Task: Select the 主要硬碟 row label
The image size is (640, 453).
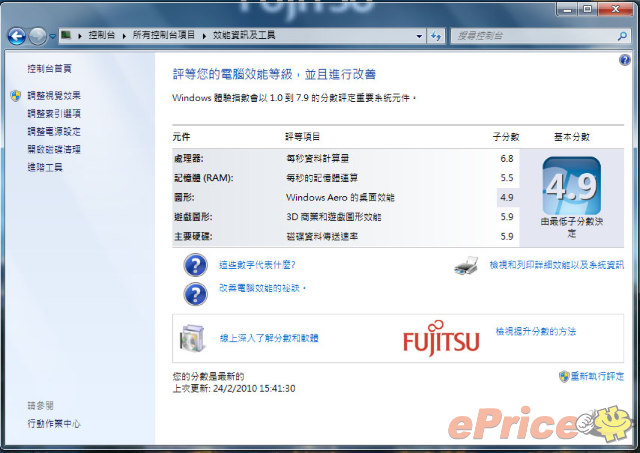Action: tap(193, 236)
